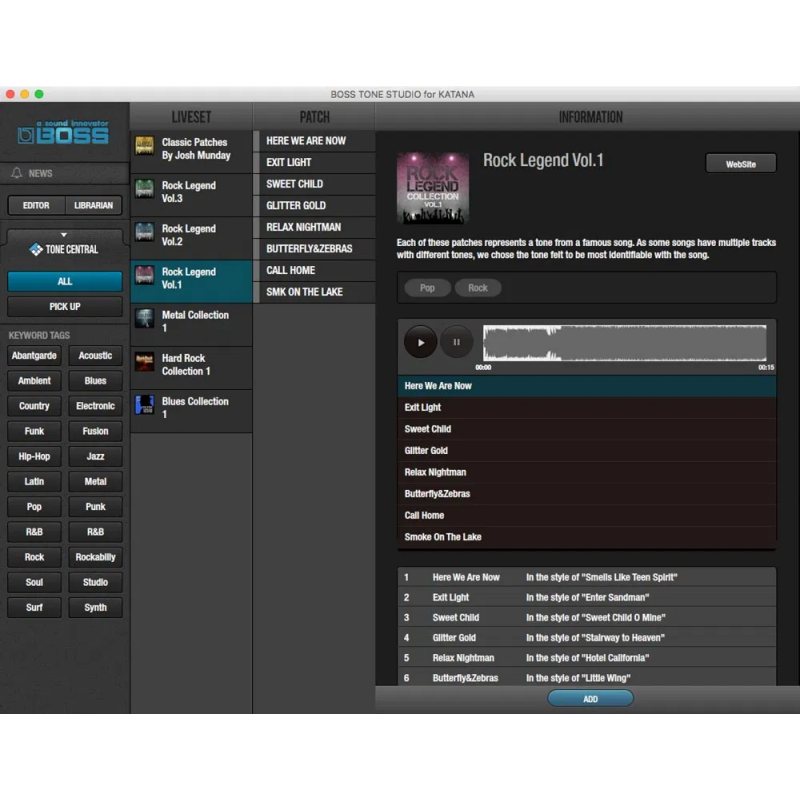Click the "Enter Sandman" table row
This screenshot has width=800, height=800.
tap(587, 597)
